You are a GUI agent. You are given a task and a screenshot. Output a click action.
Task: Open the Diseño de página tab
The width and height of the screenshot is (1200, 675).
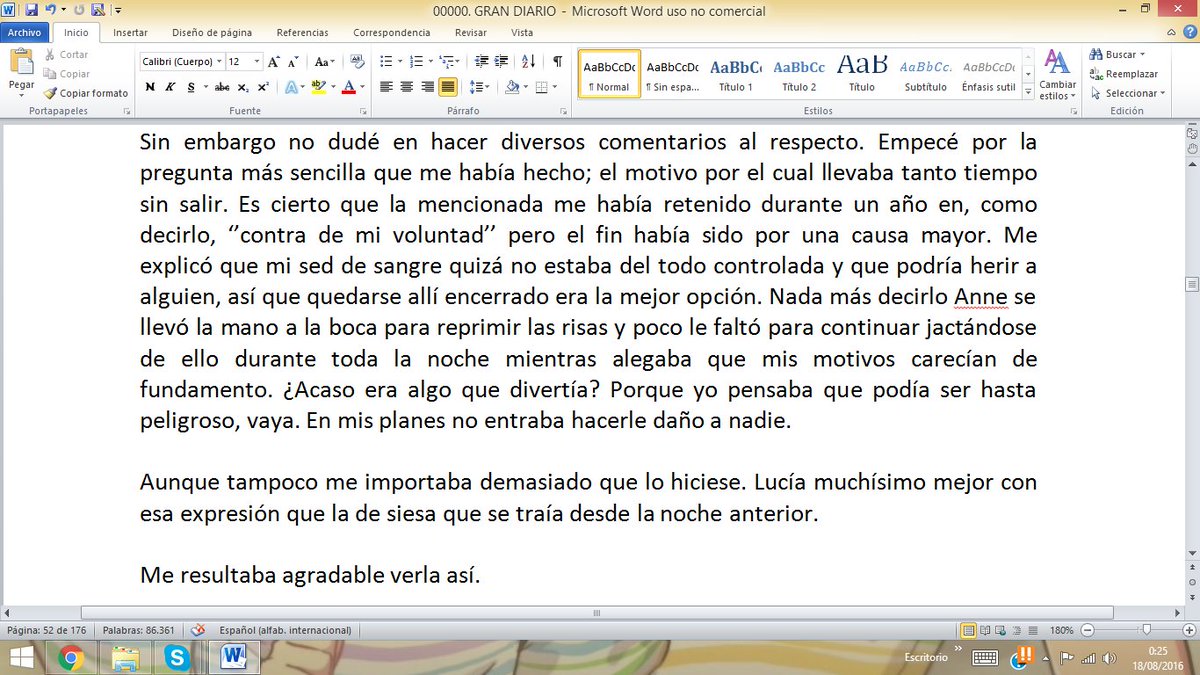point(212,32)
